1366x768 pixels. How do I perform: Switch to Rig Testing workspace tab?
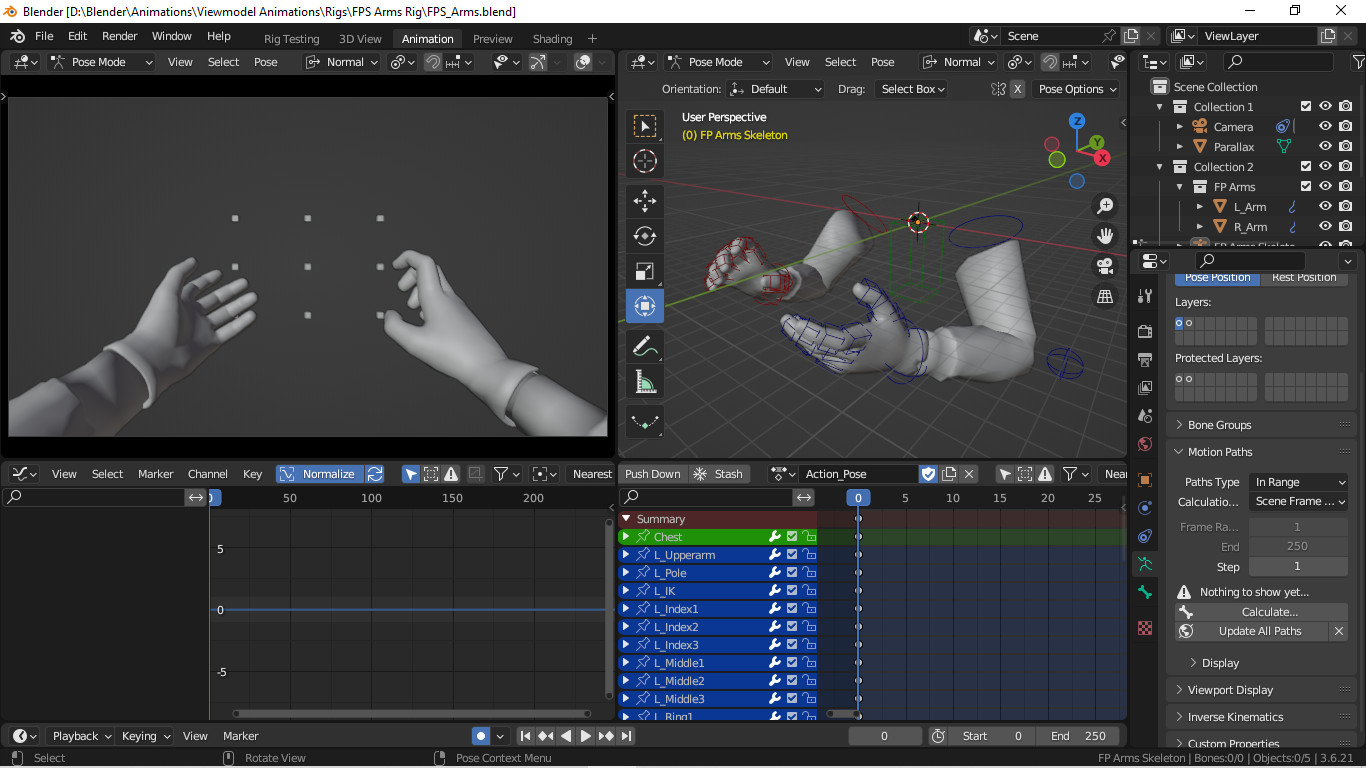[292, 39]
